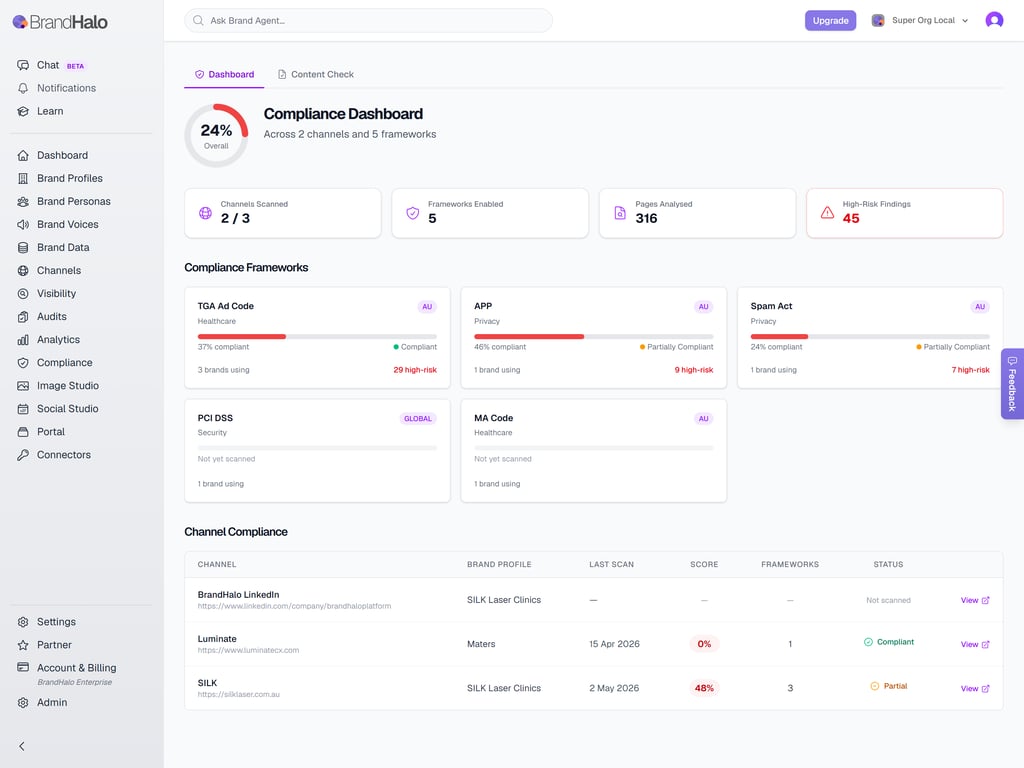Open the PCI DSS framework card

click(317, 451)
